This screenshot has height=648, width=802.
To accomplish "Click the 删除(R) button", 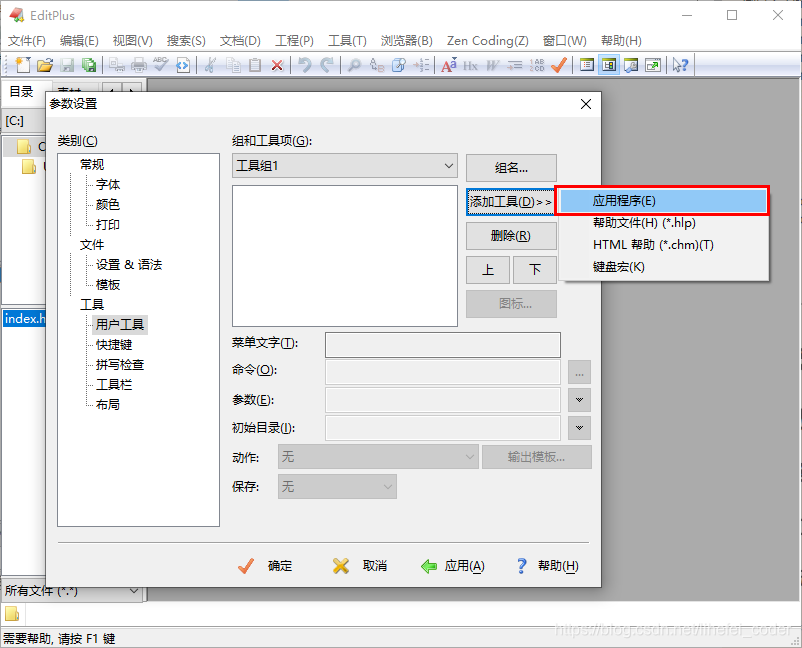I will tap(511, 236).
